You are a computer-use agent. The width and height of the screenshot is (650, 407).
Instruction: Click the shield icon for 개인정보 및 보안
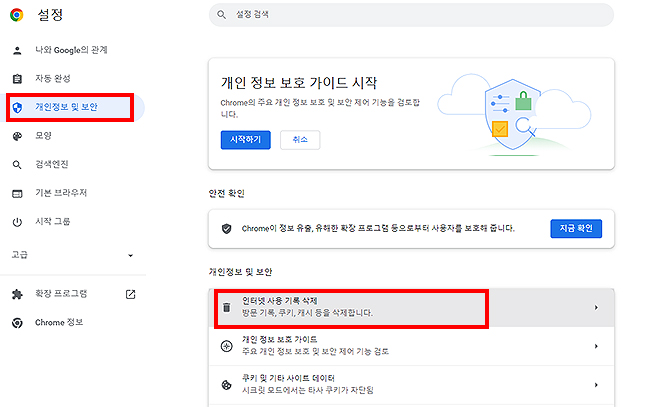pos(17,108)
